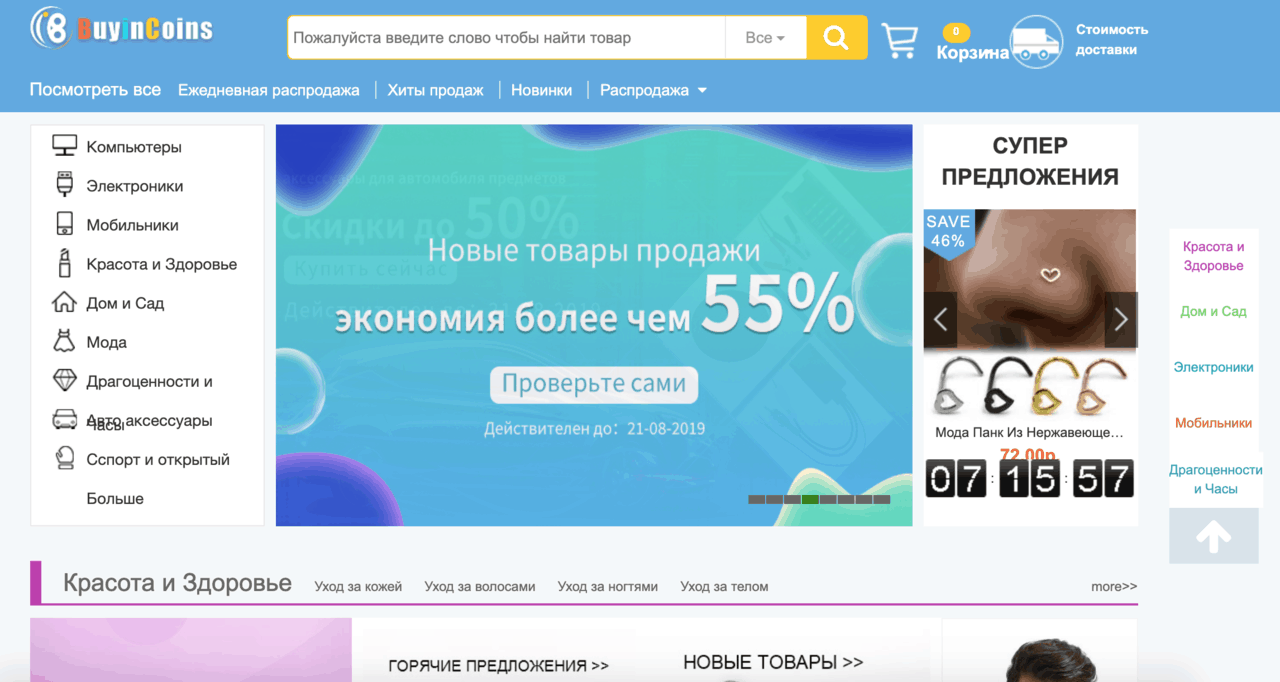This screenshot has width=1280, height=682.
Task: Open Уход за кожей subcategory
Action: pos(358,587)
